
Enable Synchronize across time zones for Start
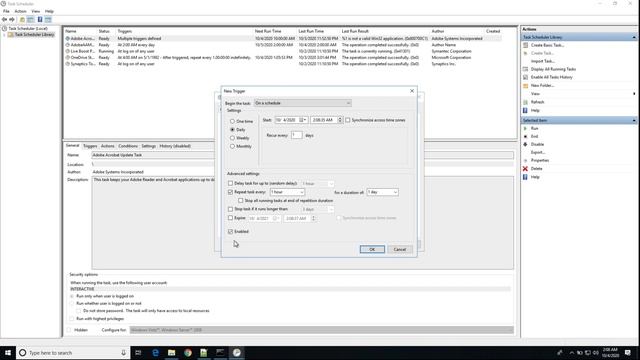348,120
